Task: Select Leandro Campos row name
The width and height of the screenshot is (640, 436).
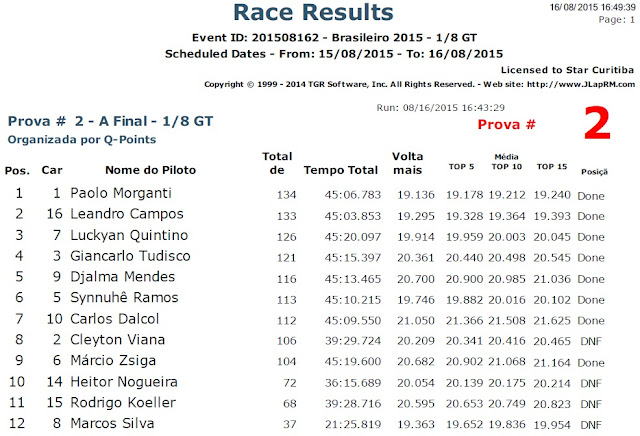Action: 127,214
